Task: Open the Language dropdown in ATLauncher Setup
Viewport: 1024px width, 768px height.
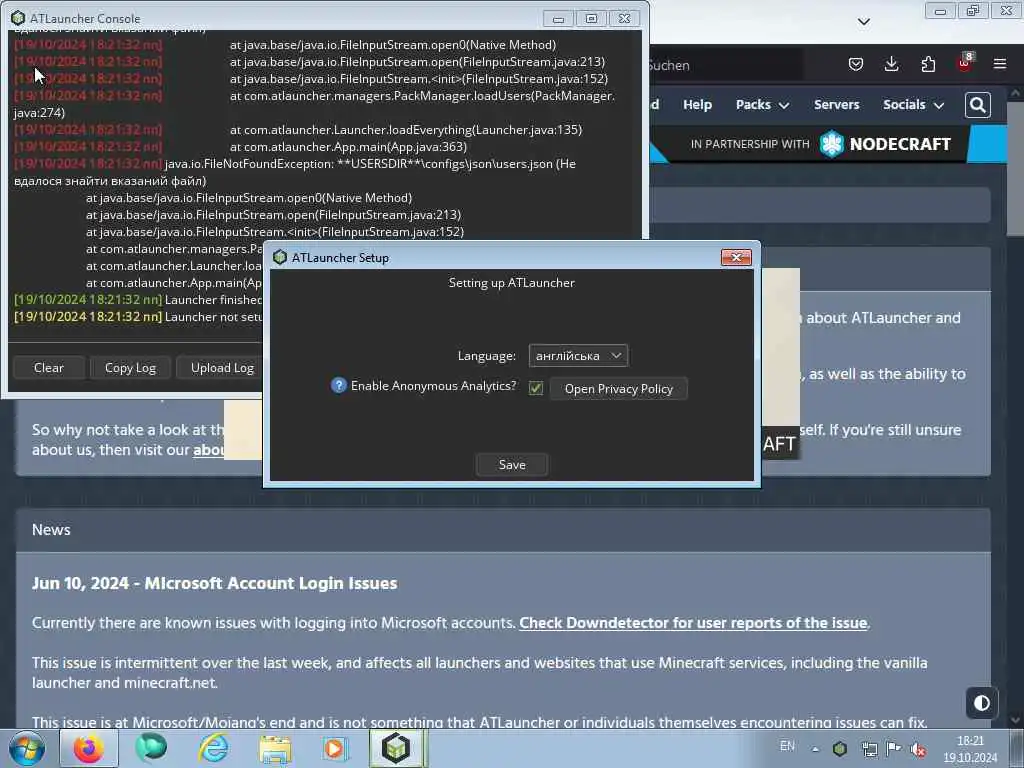Action: click(x=578, y=355)
